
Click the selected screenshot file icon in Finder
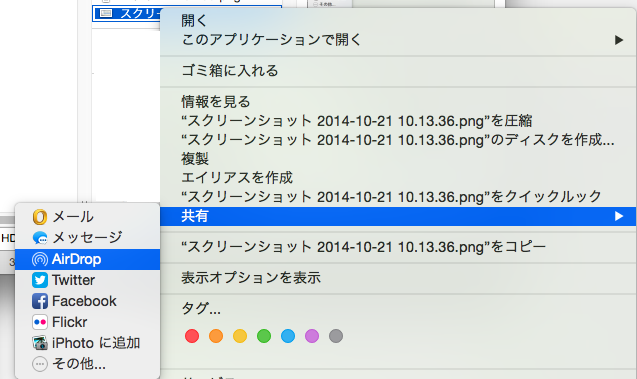(x=106, y=13)
